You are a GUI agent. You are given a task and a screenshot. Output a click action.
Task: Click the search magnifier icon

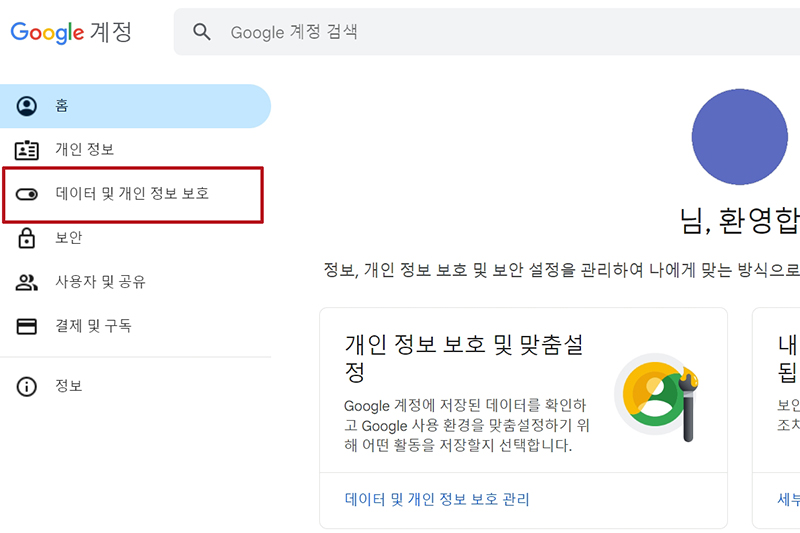point(202,32)
